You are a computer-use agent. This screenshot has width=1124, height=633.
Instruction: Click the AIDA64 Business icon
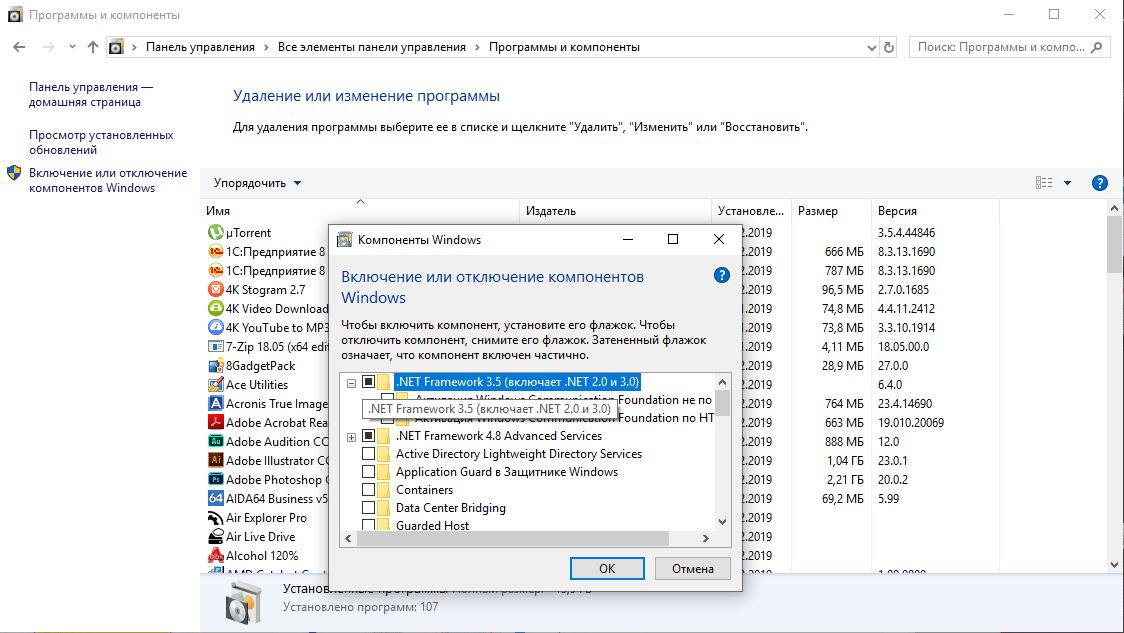[x=215, y=498]
